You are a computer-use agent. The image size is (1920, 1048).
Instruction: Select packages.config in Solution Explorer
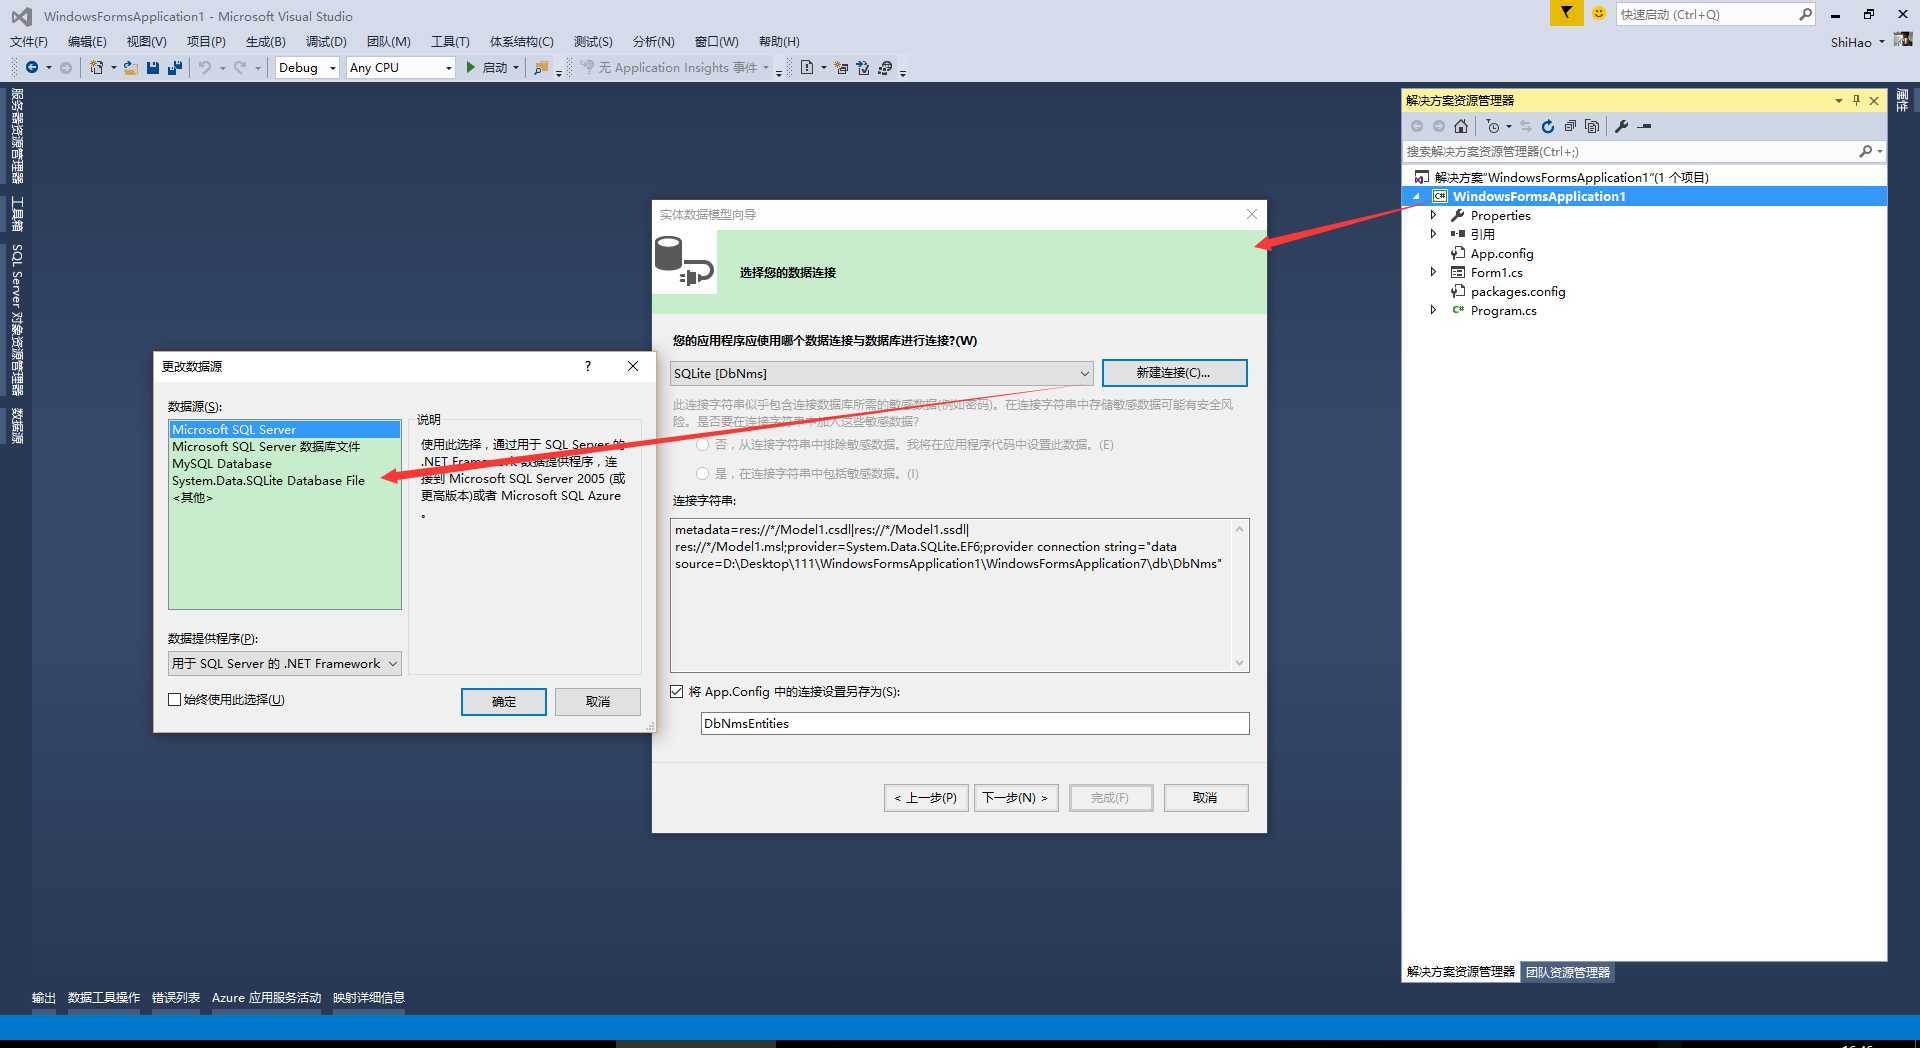coord(1517,292)
